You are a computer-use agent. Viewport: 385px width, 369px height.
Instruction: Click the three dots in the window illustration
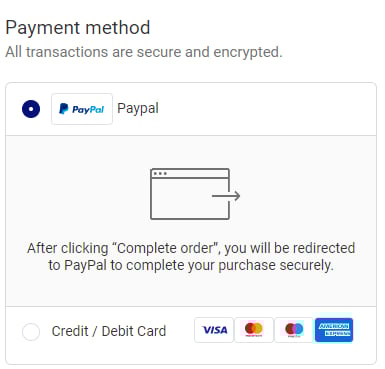[160, 173]
